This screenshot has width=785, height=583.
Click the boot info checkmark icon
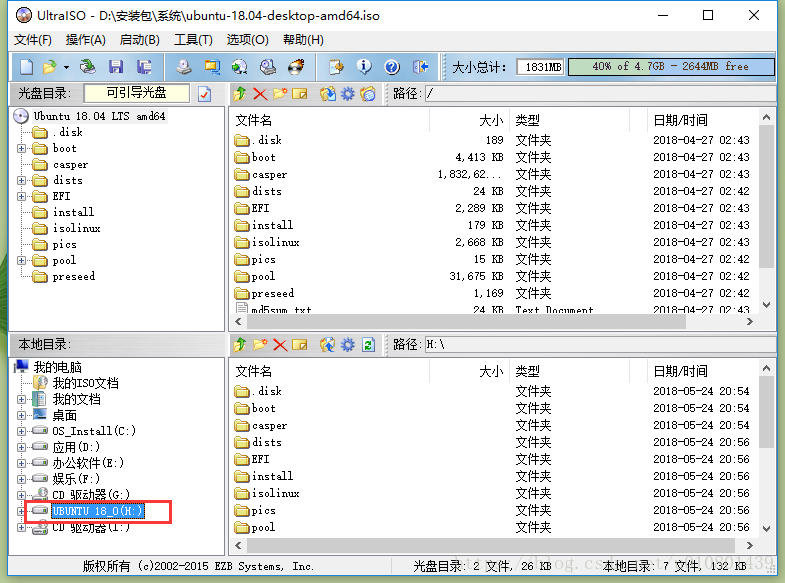point(204,94)
